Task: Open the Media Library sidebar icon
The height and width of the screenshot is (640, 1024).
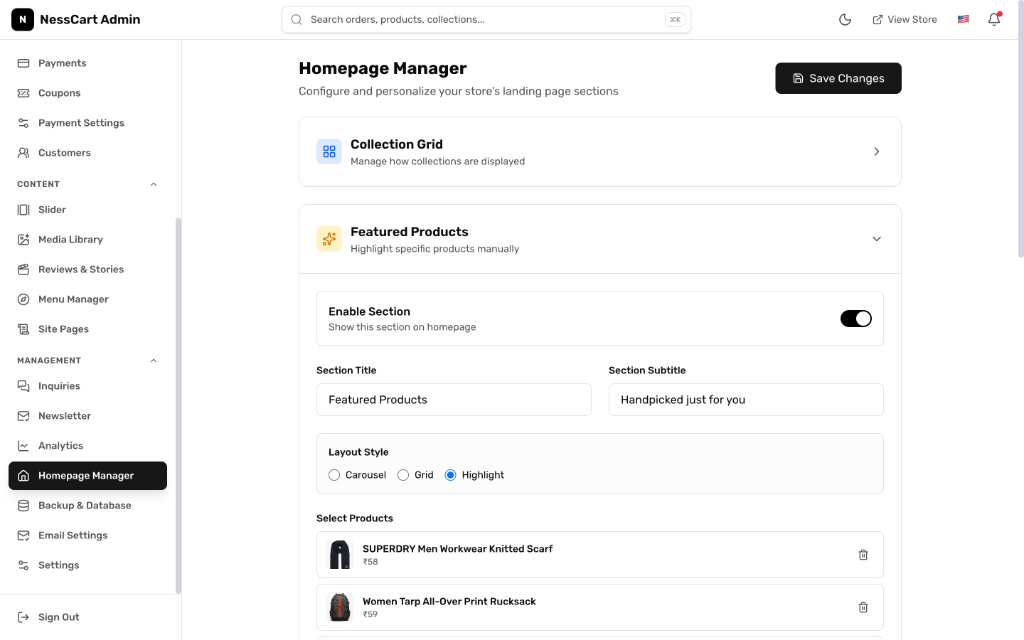Action: pos(23,239)
